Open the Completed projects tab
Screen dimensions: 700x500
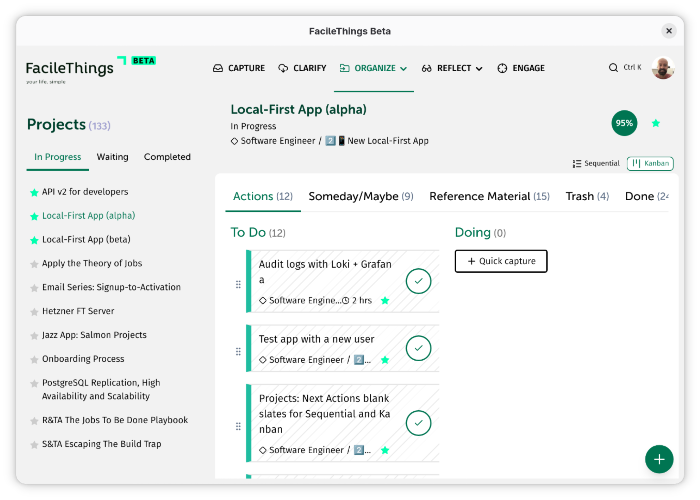[167, 157]
